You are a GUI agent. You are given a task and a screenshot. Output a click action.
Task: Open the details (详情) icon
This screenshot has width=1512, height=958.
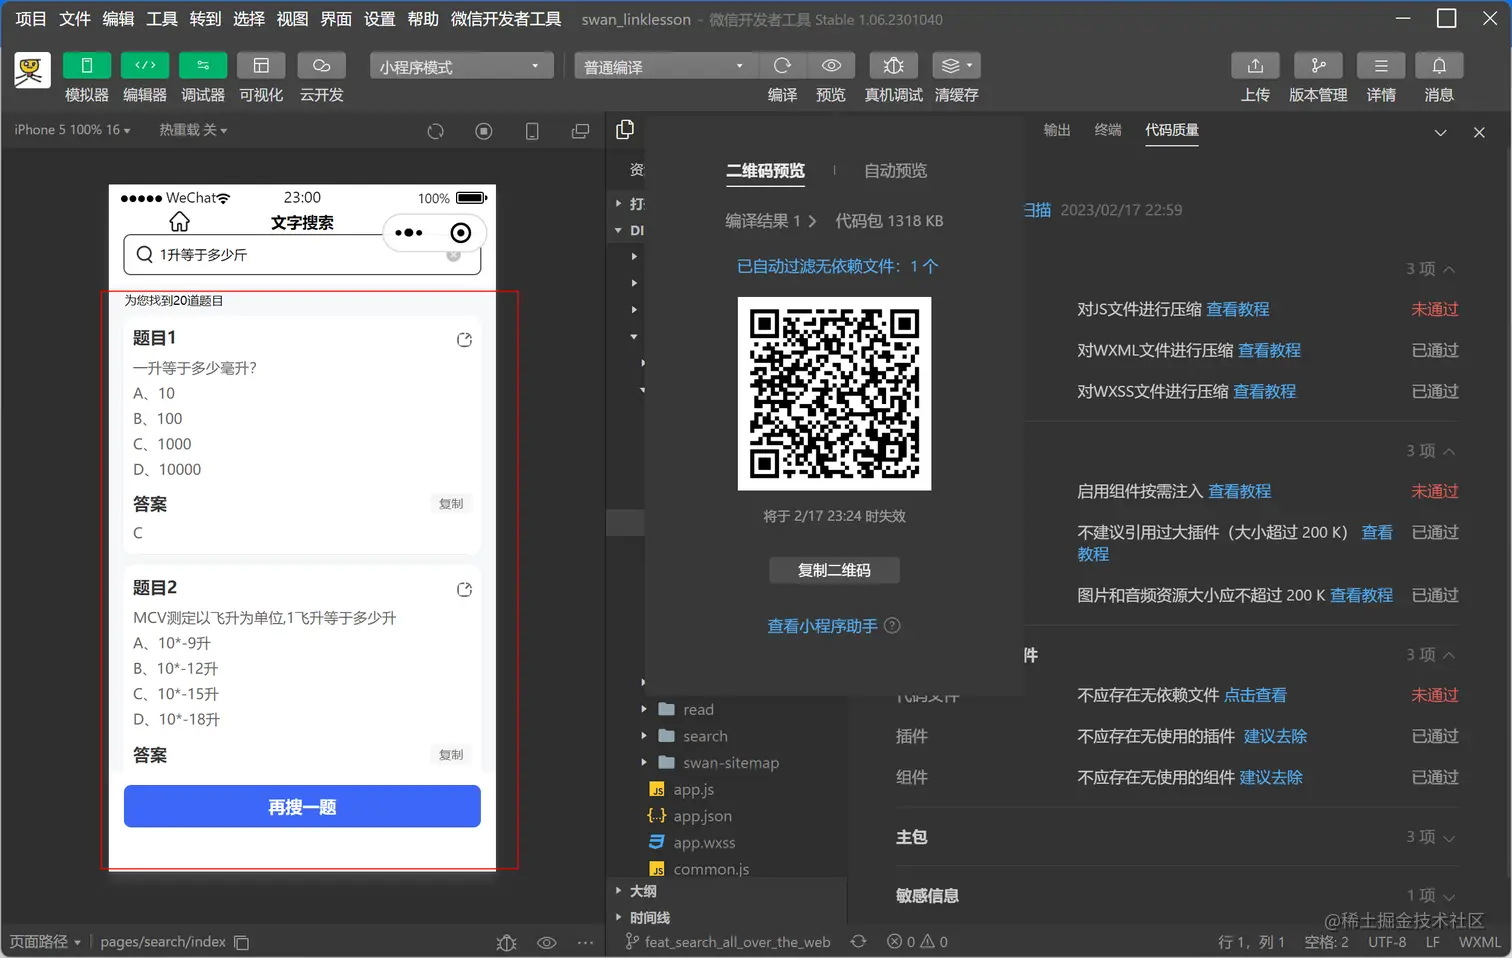point(1381,65)
